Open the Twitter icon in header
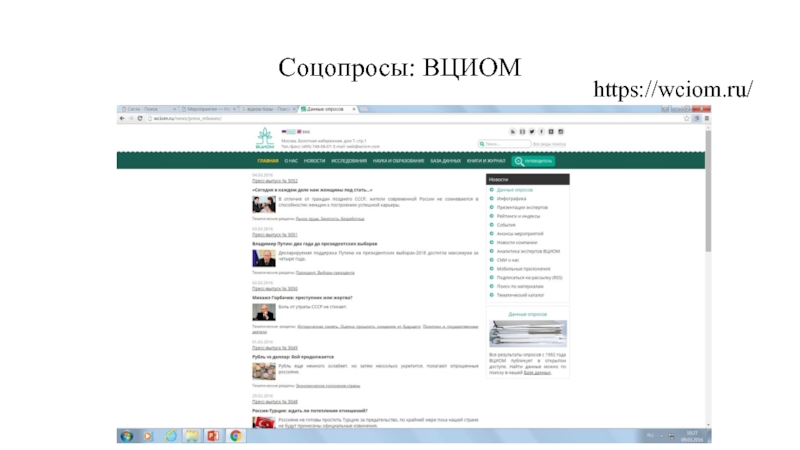This screenshot has height=450, width=800. point(532,132)
